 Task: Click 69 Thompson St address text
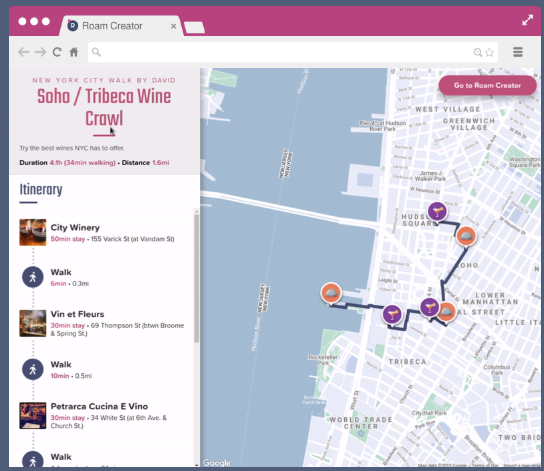pos(117,329)
